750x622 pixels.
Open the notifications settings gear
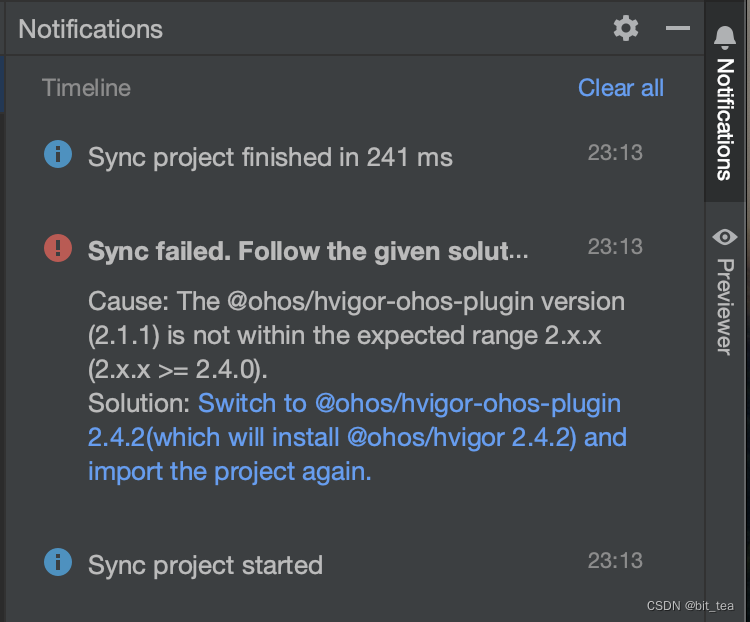[x=626, y=28]
